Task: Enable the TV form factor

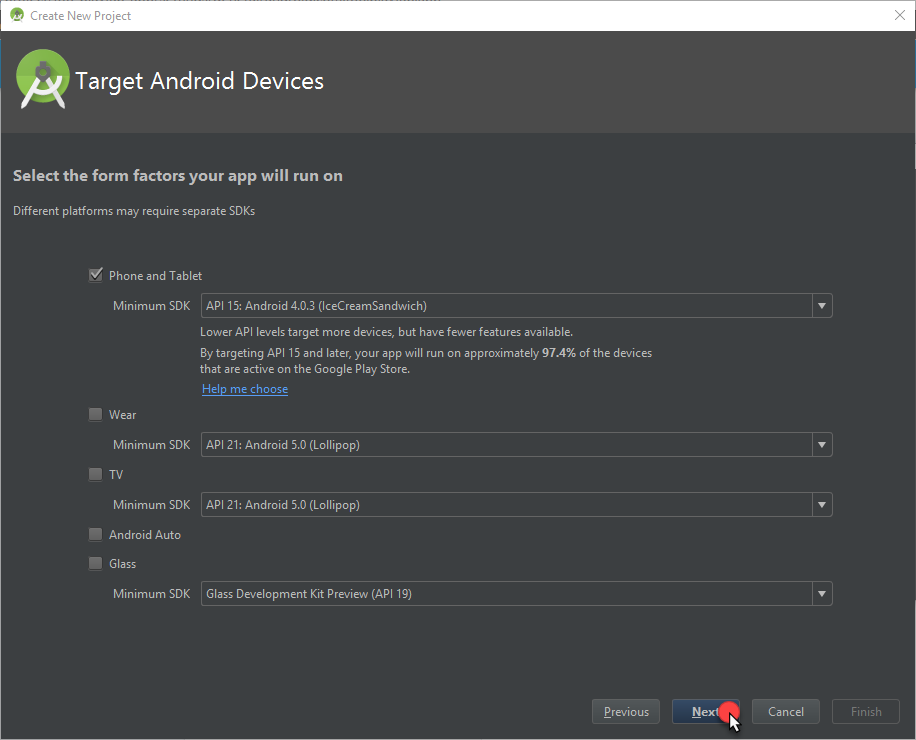Action: tap(95, 473)
